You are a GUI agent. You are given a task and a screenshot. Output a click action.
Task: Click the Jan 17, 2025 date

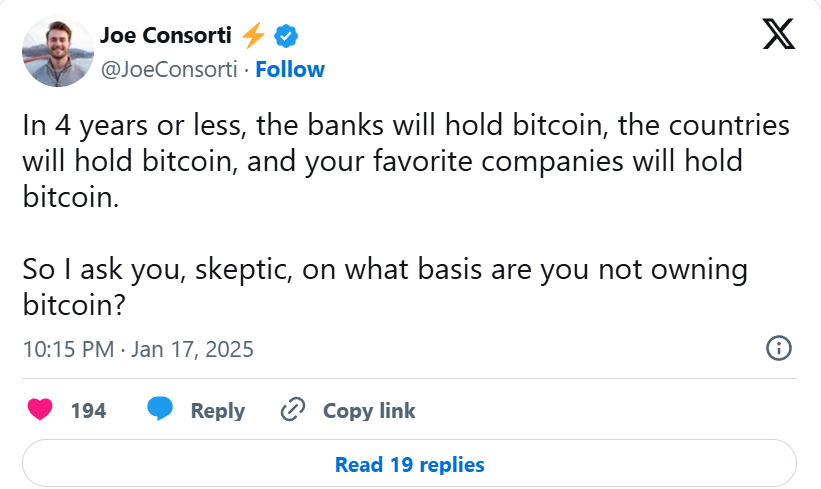click(x=192, y=349)
